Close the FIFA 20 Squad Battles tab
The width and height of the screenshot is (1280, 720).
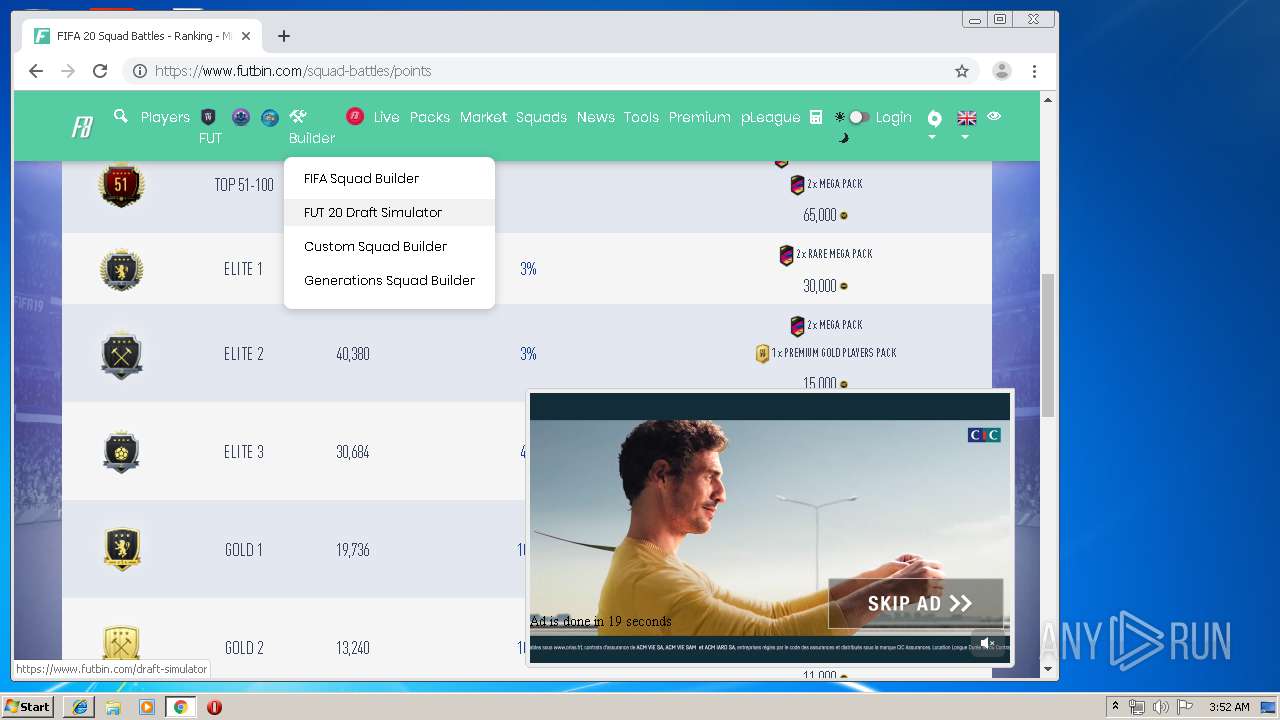(x=247, y=36)
